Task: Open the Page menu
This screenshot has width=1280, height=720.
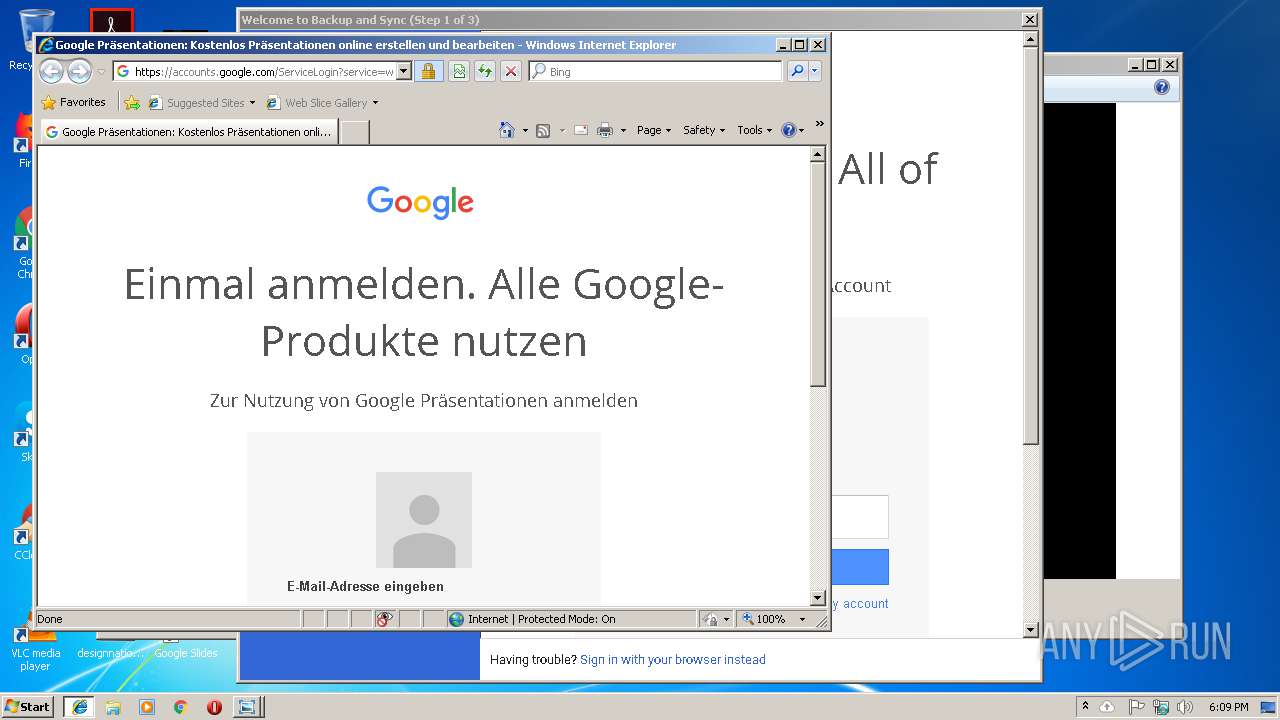Action: click(654, 130)
